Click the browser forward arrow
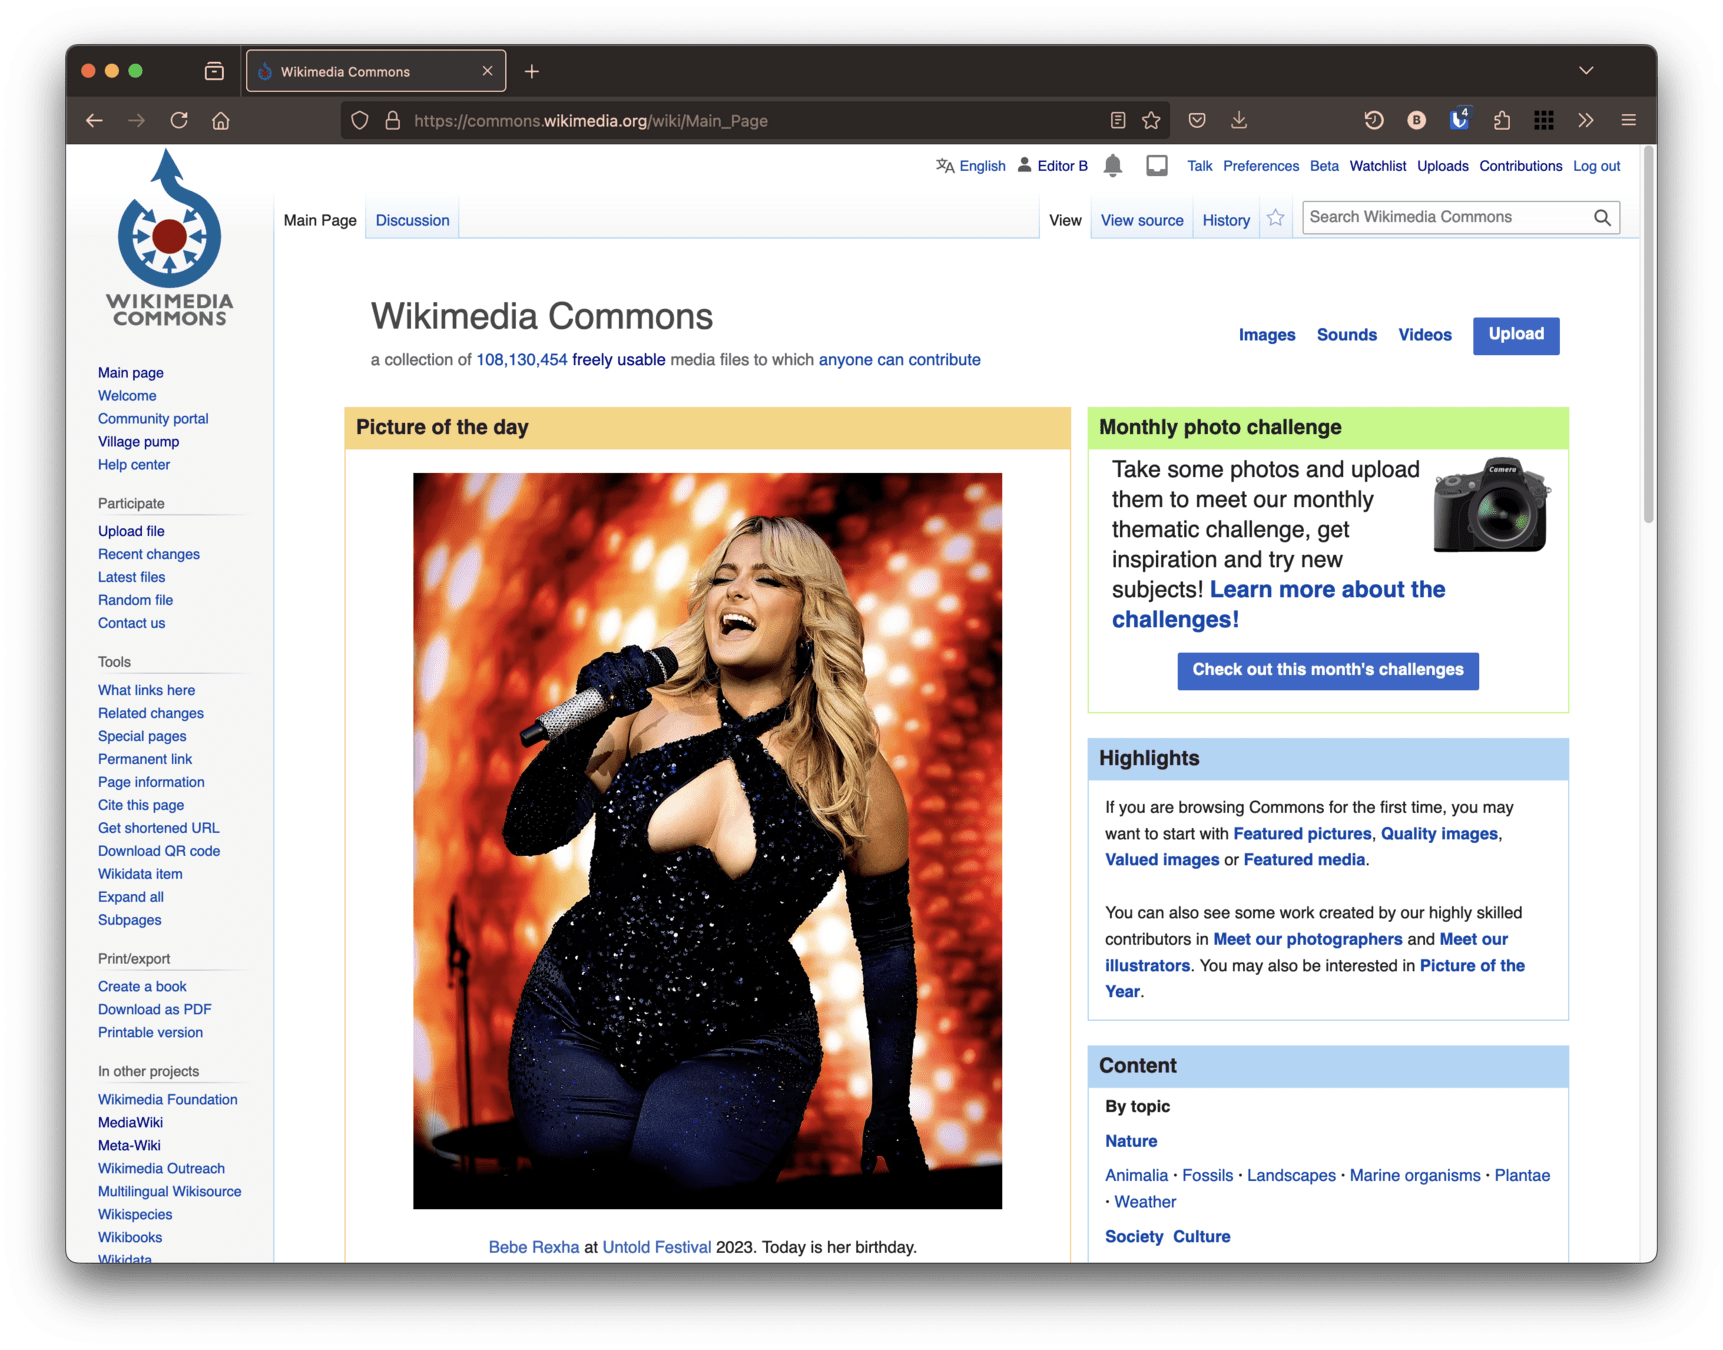1723x1350 pixels. pyautogui.click(x=137, y=121)
